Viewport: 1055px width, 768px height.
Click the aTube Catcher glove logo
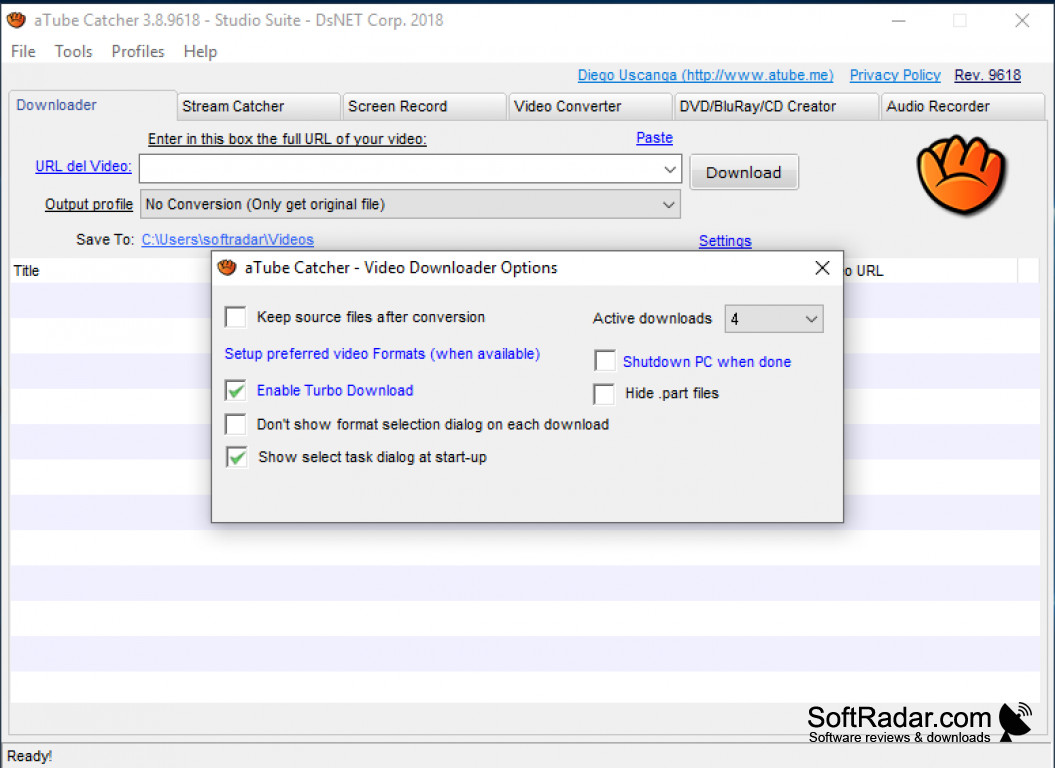click(961, 174)
